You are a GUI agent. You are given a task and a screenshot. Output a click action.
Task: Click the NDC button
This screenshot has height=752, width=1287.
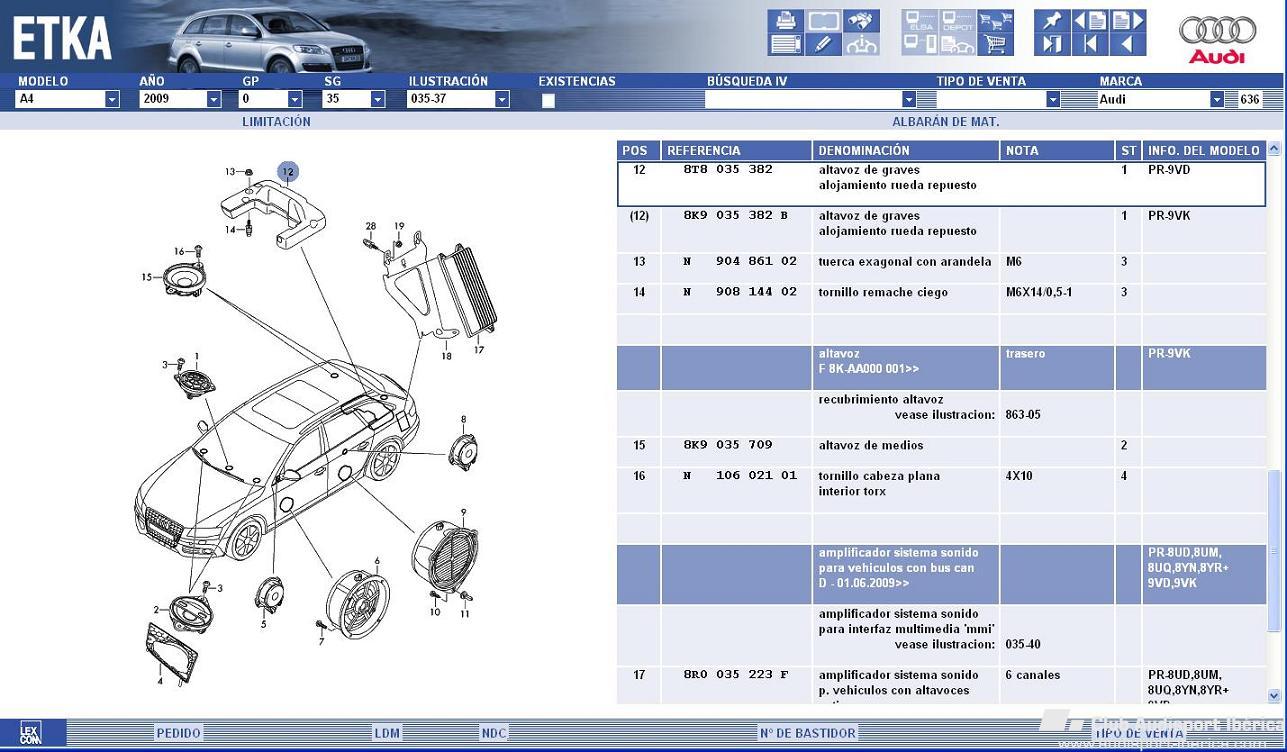click(494, 733)
